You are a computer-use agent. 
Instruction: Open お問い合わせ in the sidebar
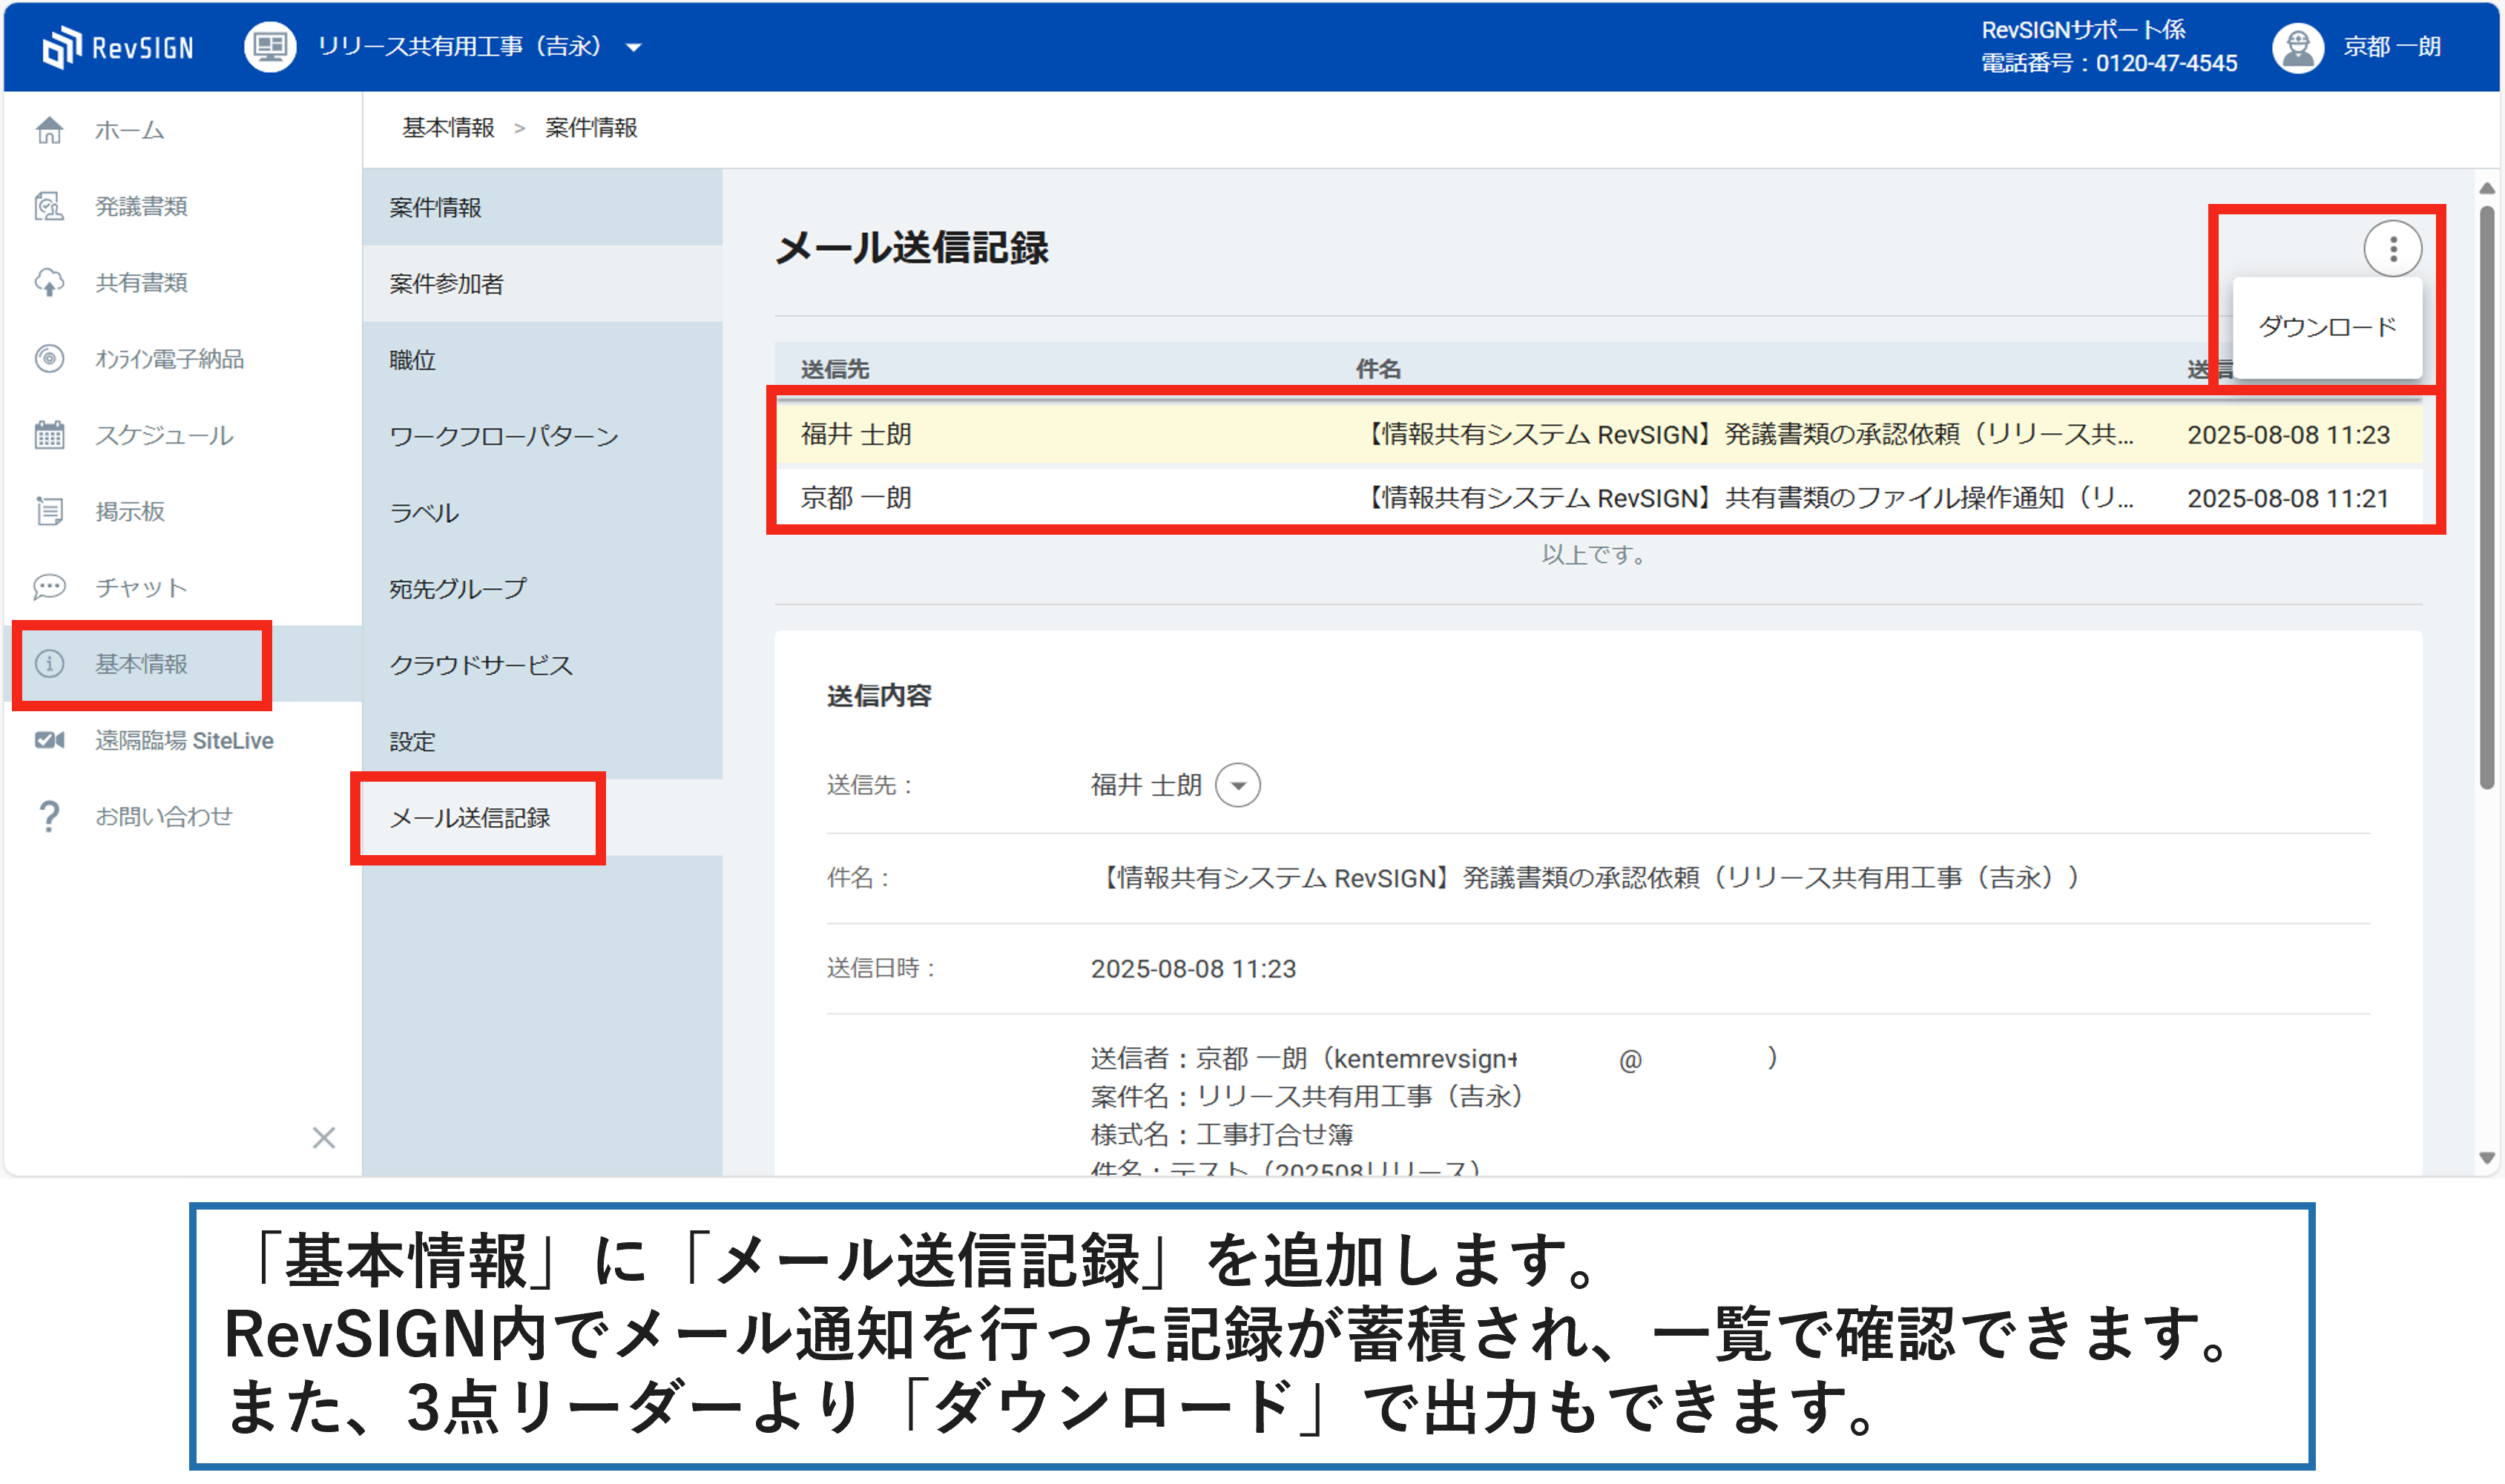(164, 817)
